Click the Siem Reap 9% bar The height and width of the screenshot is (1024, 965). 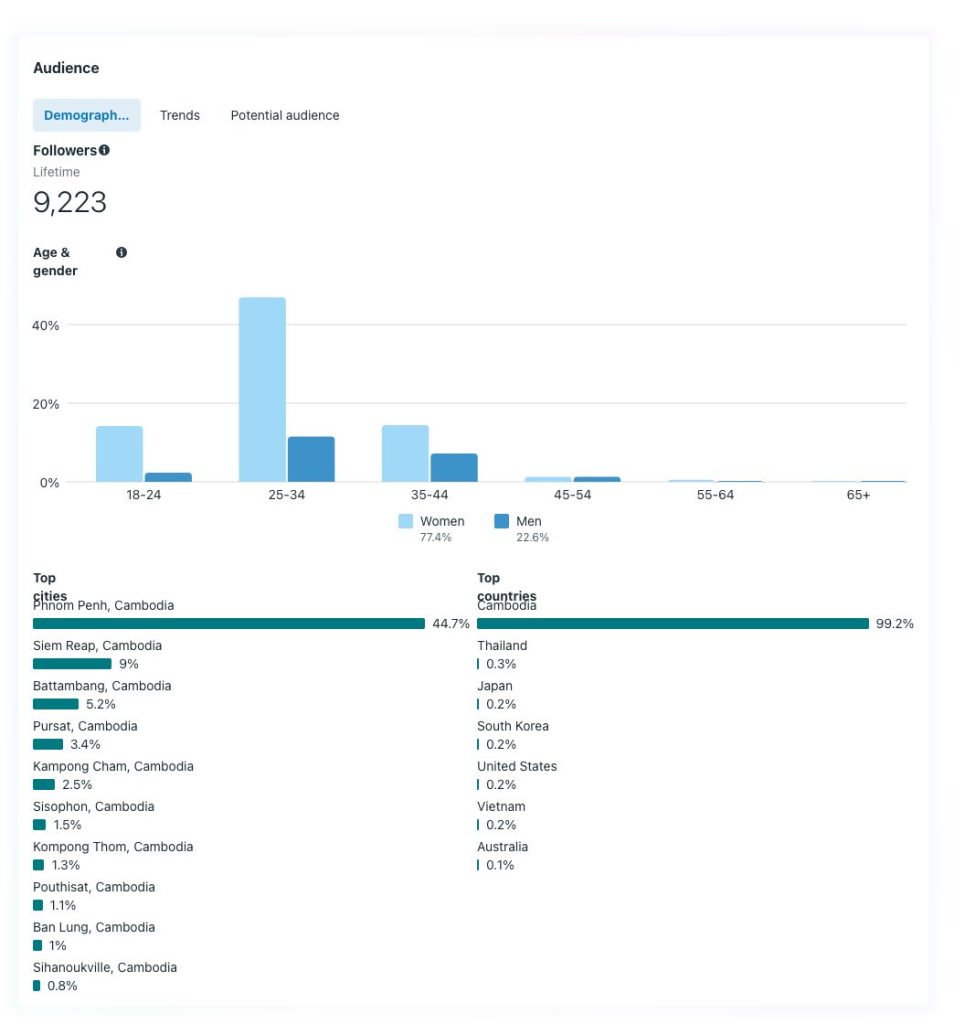point(72,664)
